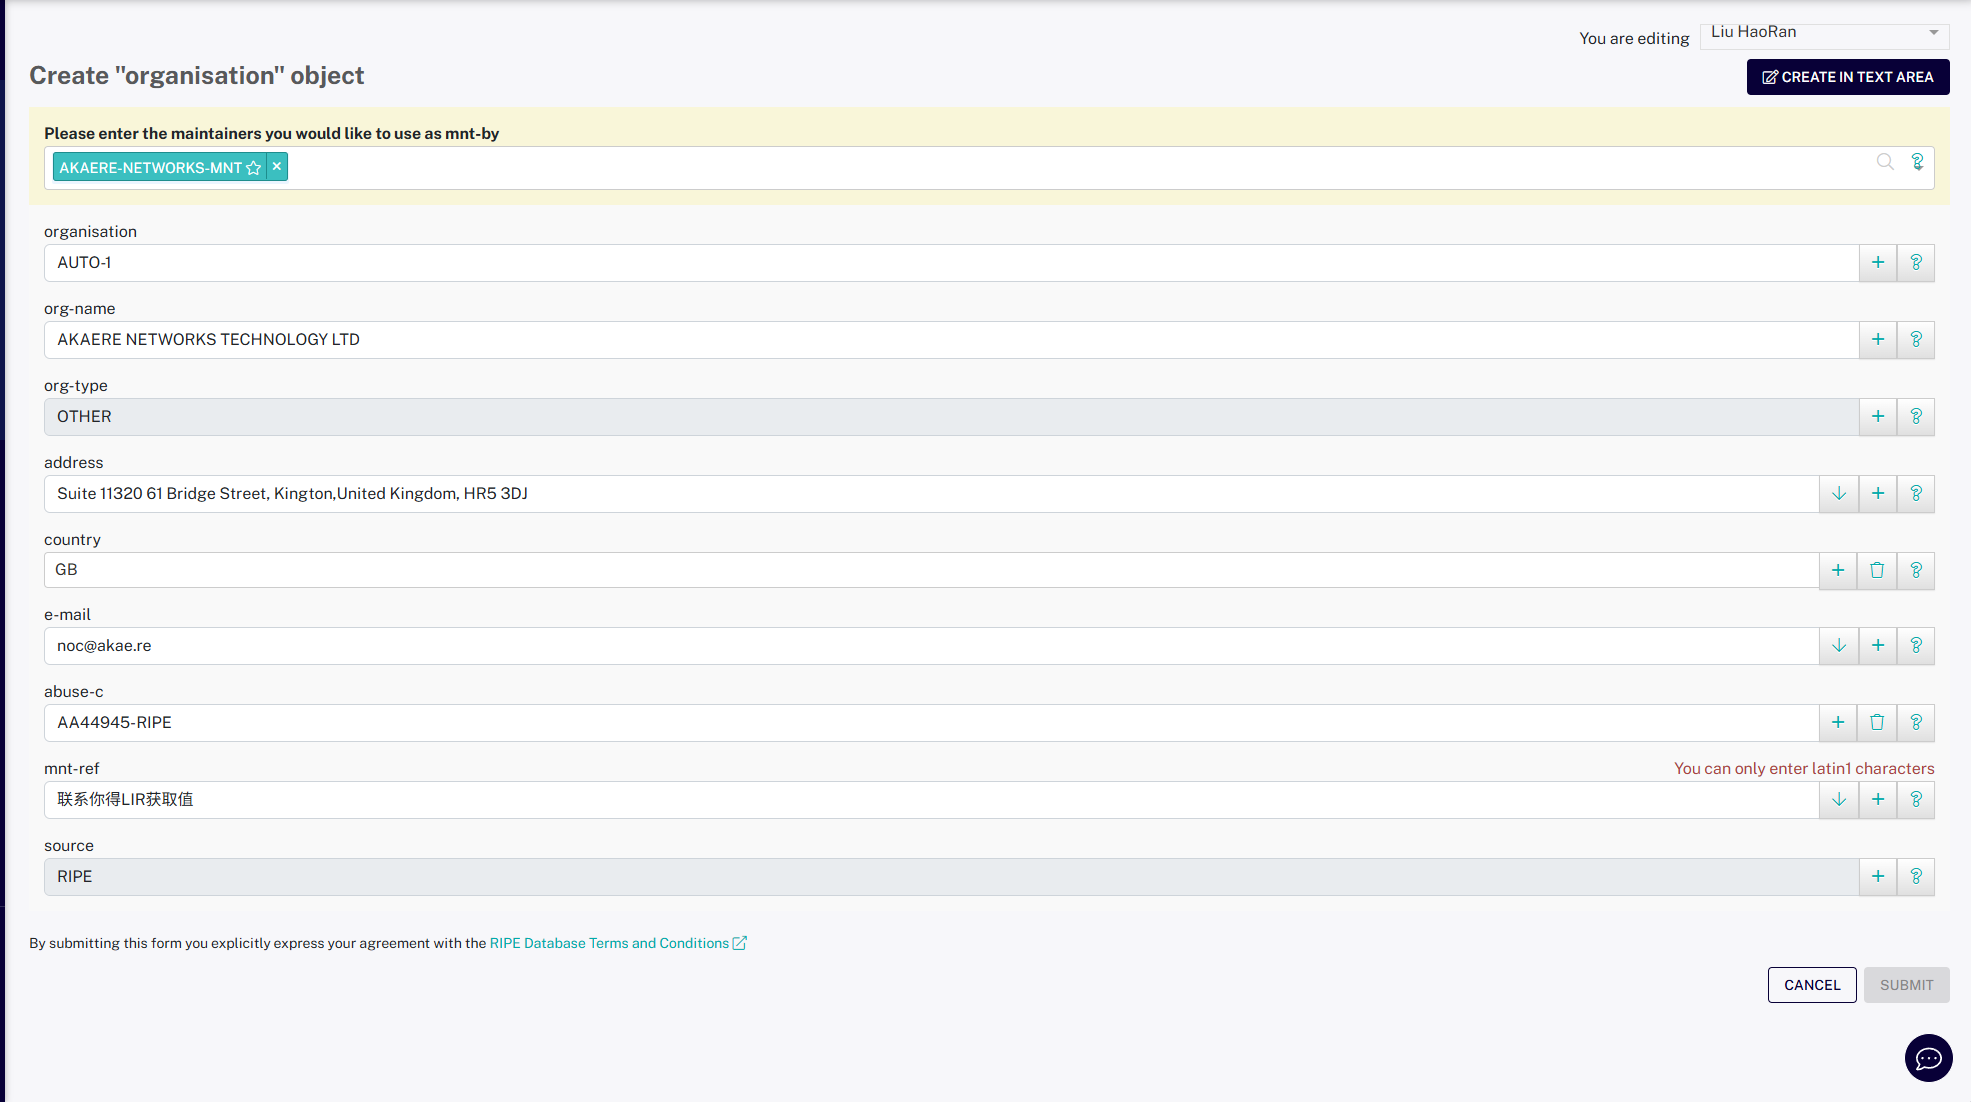Open the RIPE Database Terms and Conditions link
The image size is (1971, 1102).
(609, 943)
